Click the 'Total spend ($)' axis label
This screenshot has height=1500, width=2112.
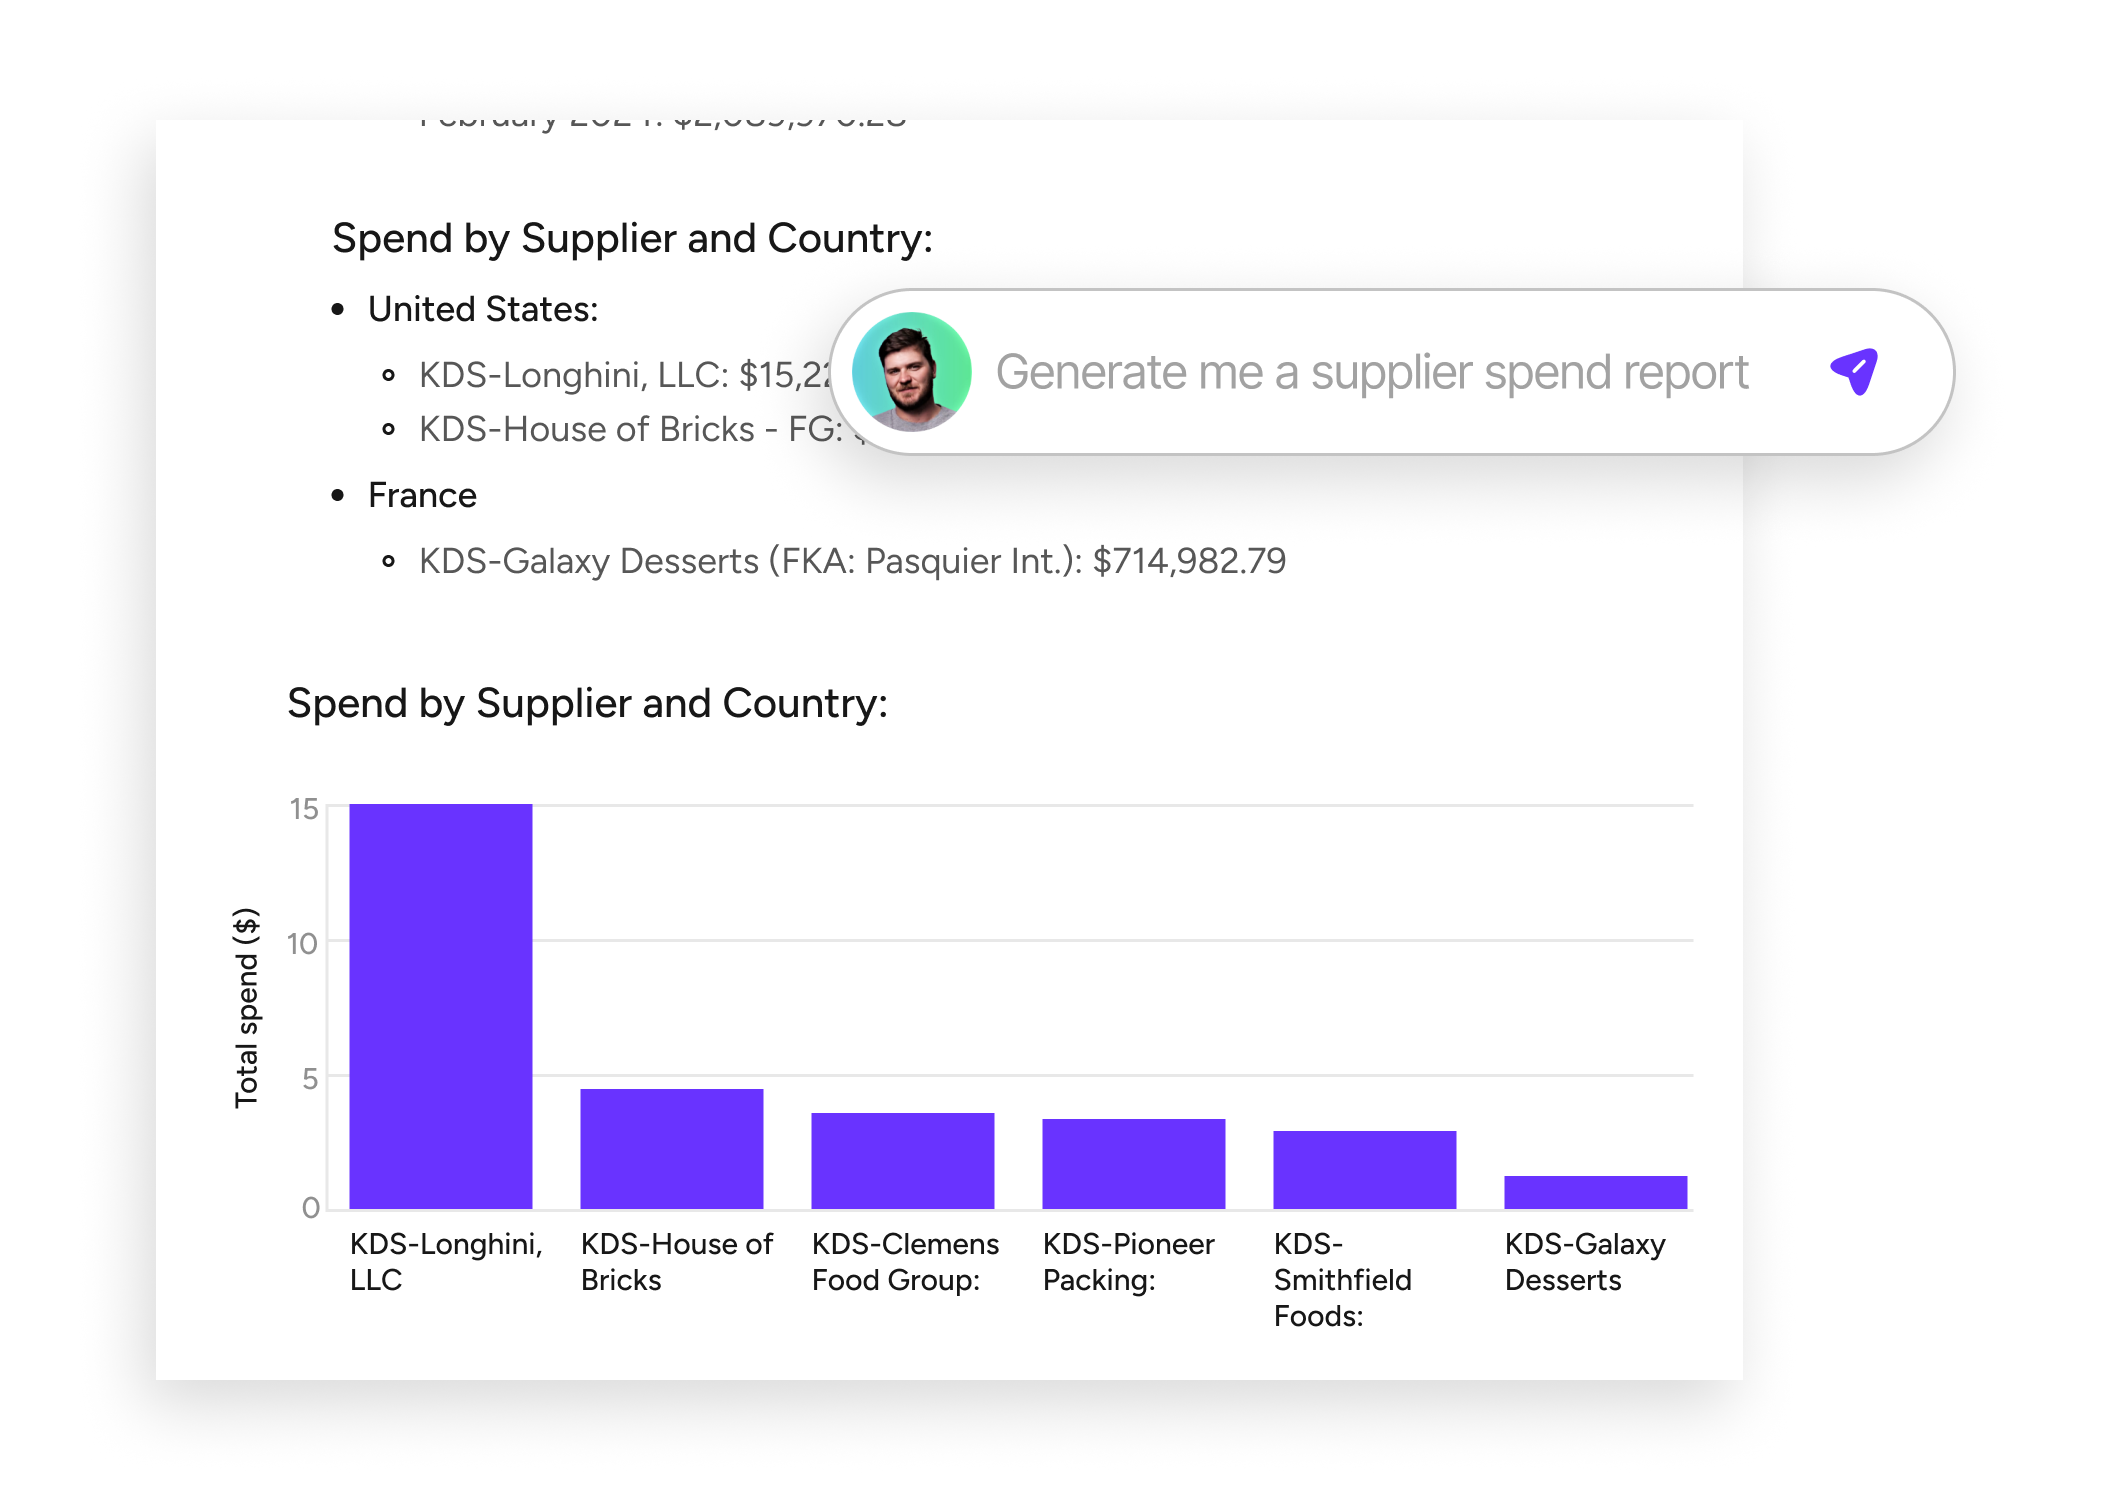[x=246, y=1008]
